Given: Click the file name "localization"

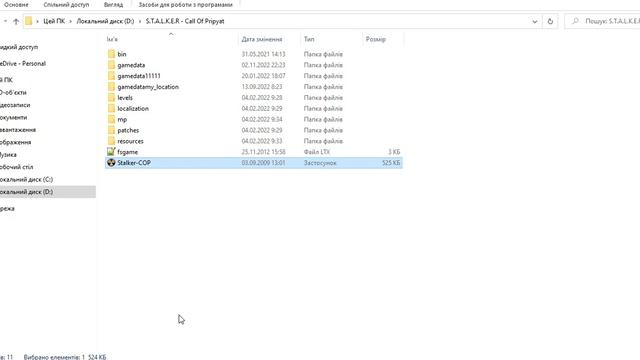Looking at the screenshot, I should pyautogui.click(x=133, y=109).
